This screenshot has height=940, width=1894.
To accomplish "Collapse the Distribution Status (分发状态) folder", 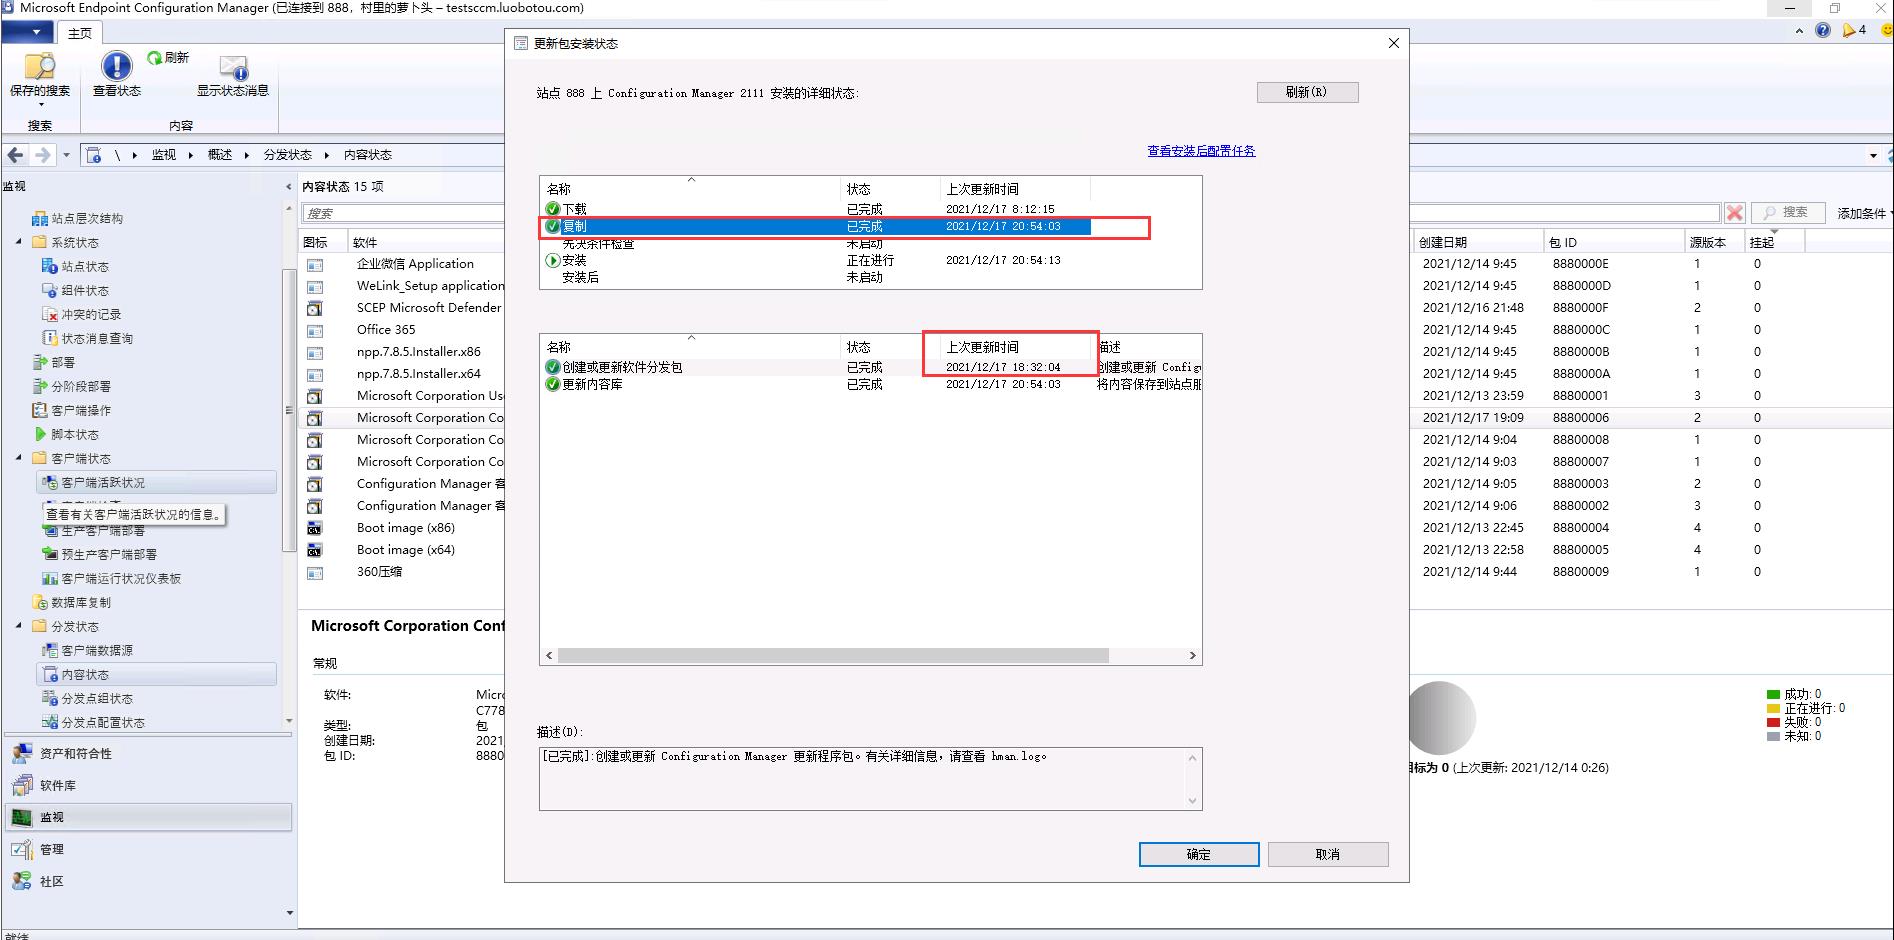I will 18,626.
